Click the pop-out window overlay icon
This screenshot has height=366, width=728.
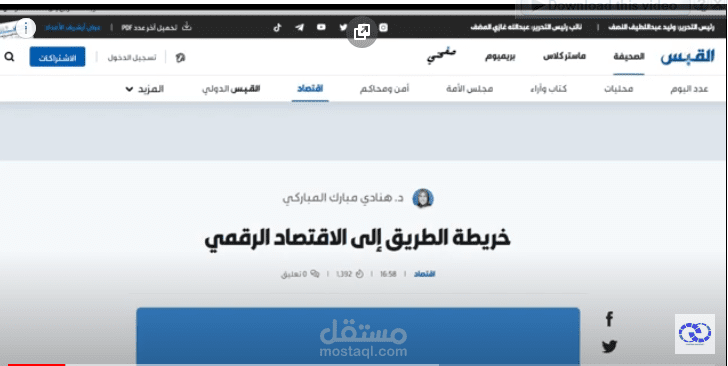pos(362,32)
